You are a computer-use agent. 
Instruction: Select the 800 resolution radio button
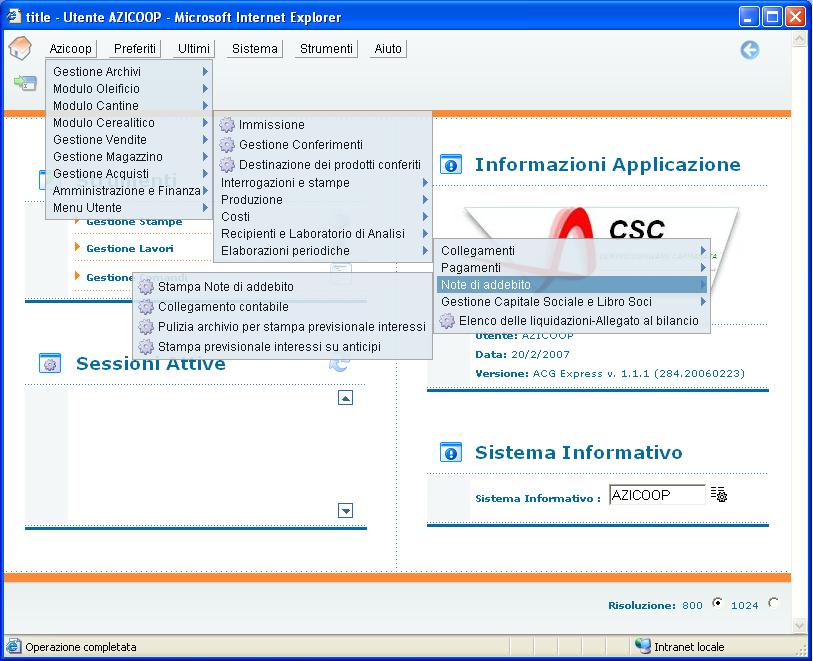(x=717, y=602)
